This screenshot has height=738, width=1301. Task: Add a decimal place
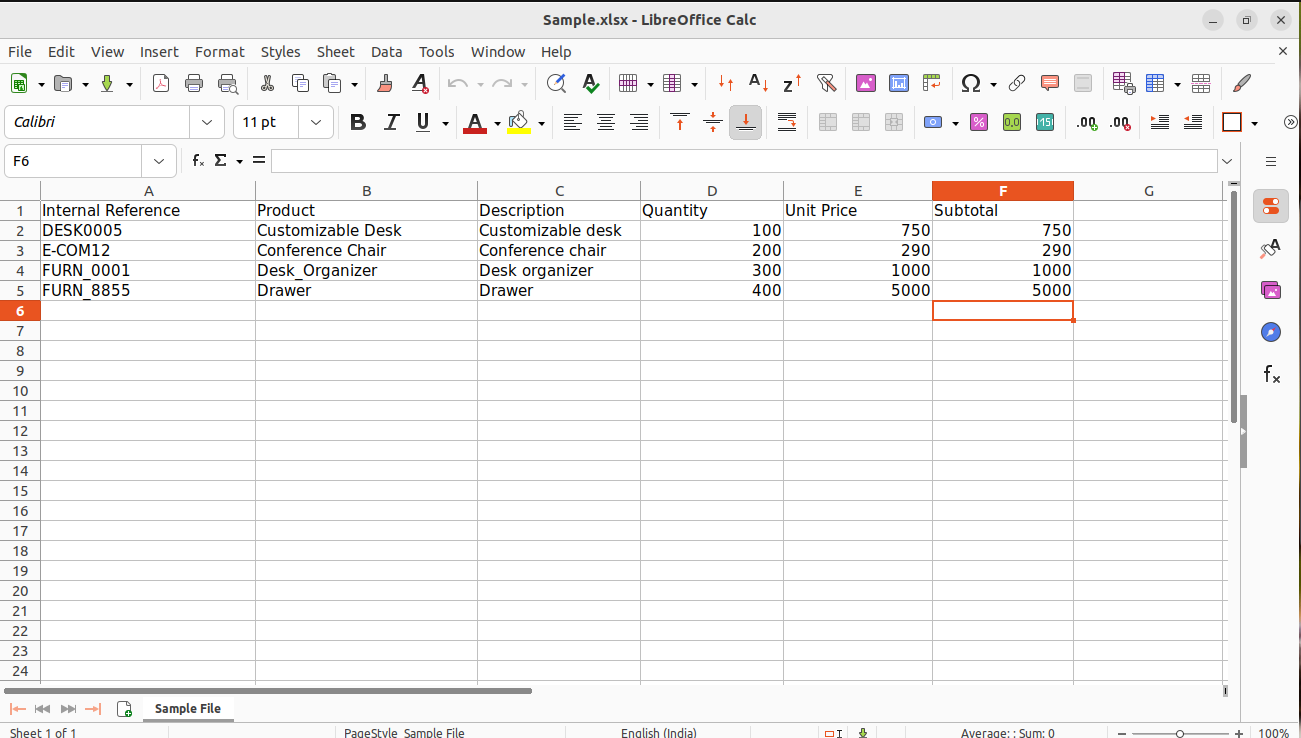click(x=1086, y=122)
